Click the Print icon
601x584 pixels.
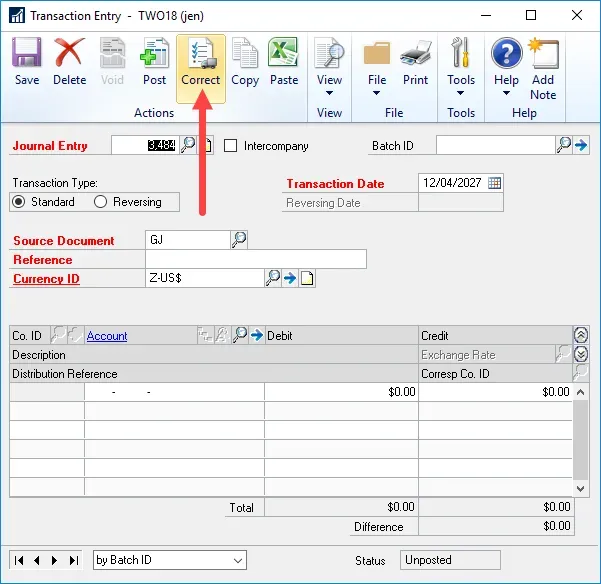(x=415, y=62)
